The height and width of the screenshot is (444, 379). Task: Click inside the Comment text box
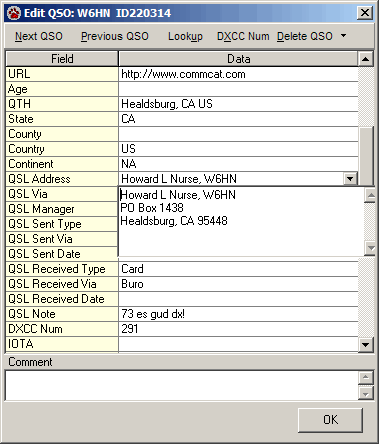pyautogui.click(x=182, y=386)
